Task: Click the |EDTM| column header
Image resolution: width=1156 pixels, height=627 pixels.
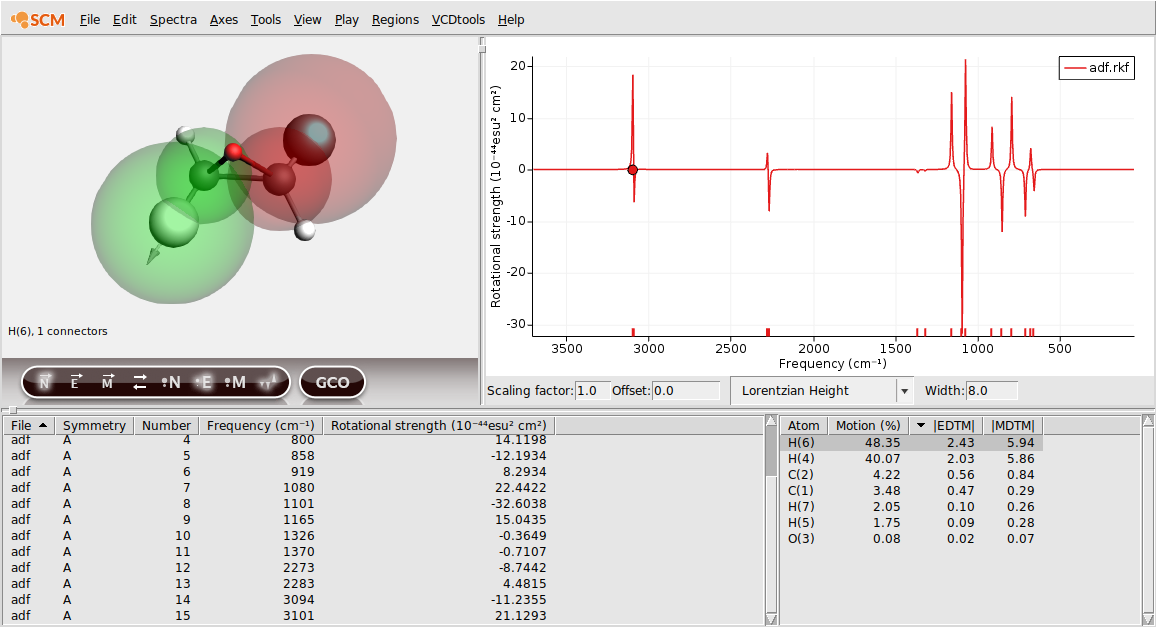Action: 946,426
